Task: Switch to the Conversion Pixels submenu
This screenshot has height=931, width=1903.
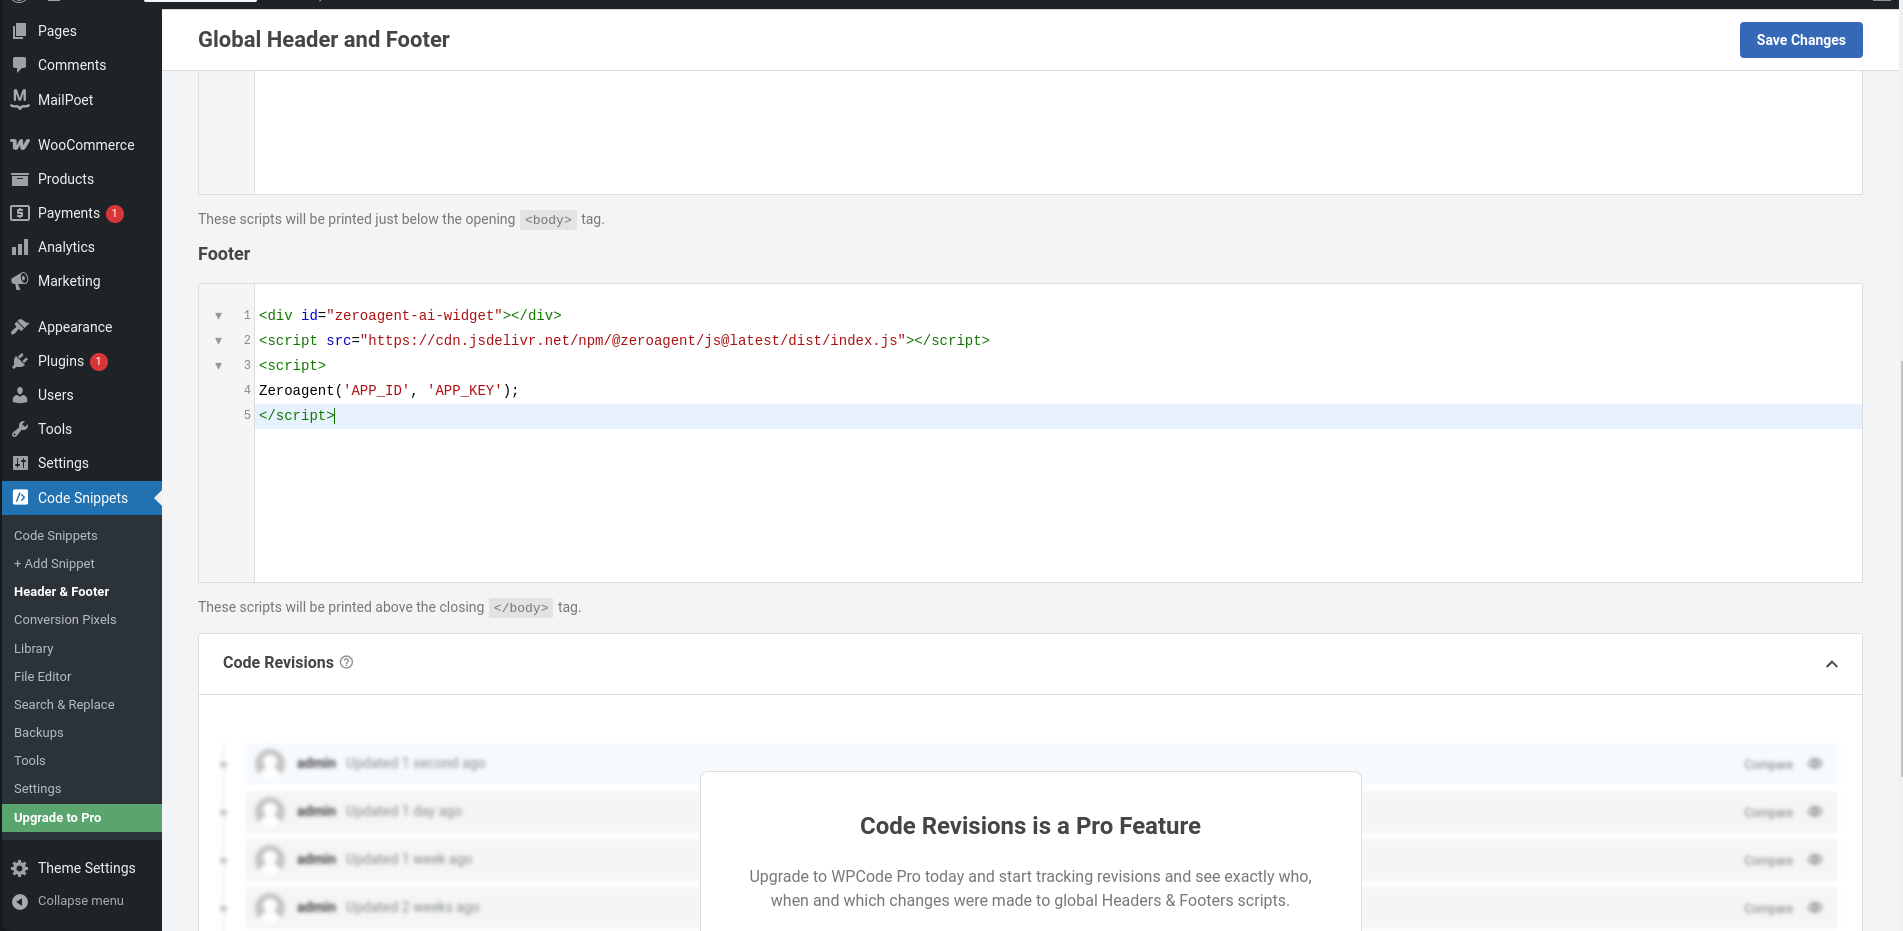Action: click(64, 619)
